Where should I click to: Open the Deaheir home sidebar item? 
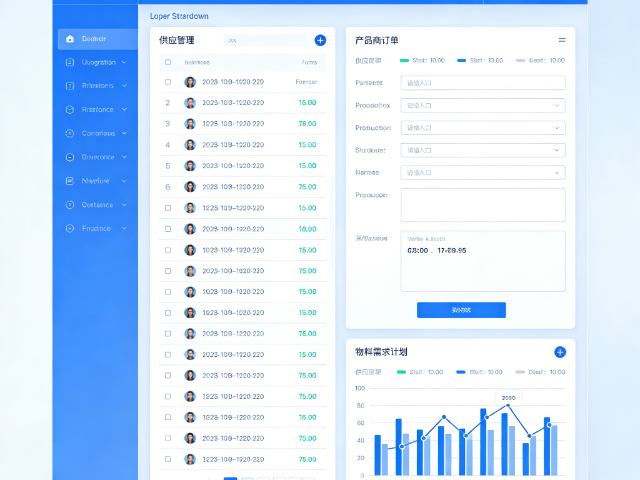[x=98, y=39]
